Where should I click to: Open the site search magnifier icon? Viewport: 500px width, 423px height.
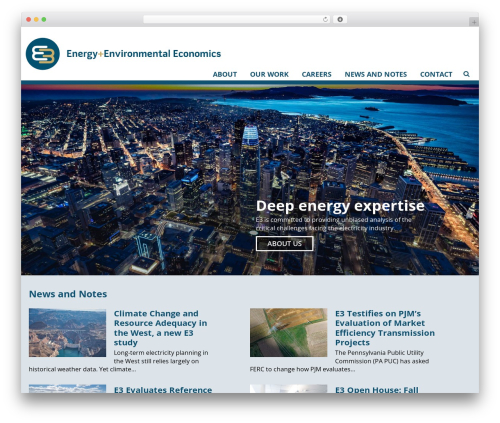tap(466, 74)
